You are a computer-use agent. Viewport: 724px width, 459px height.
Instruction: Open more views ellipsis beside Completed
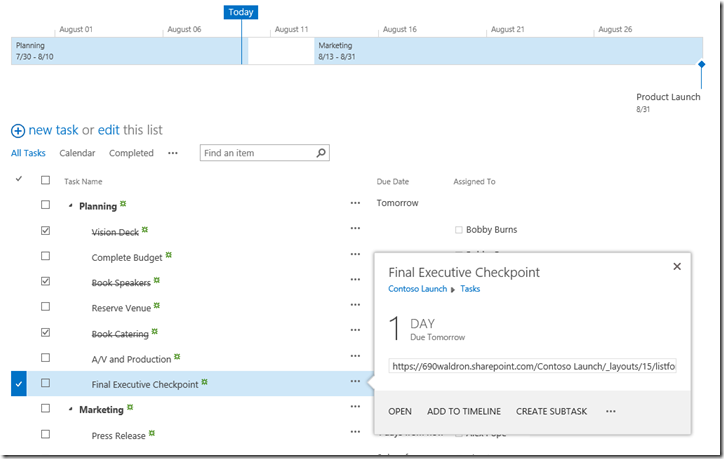tap(173, 153)
